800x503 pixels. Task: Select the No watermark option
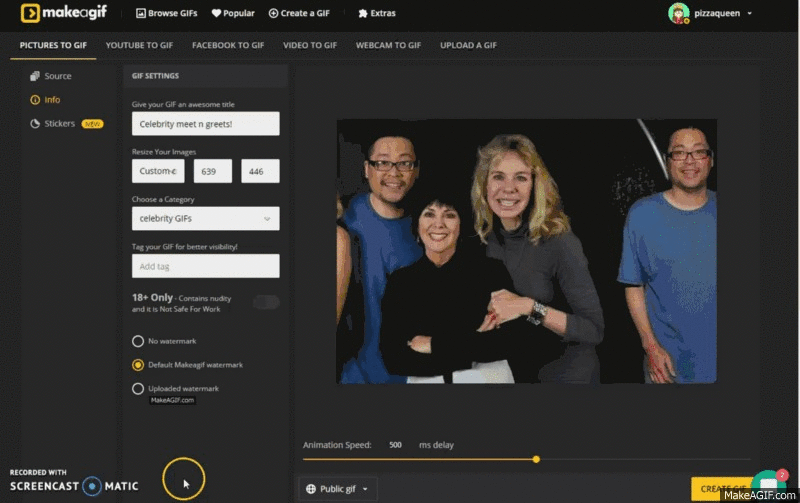pyautogui.click(x=138, y=341)
